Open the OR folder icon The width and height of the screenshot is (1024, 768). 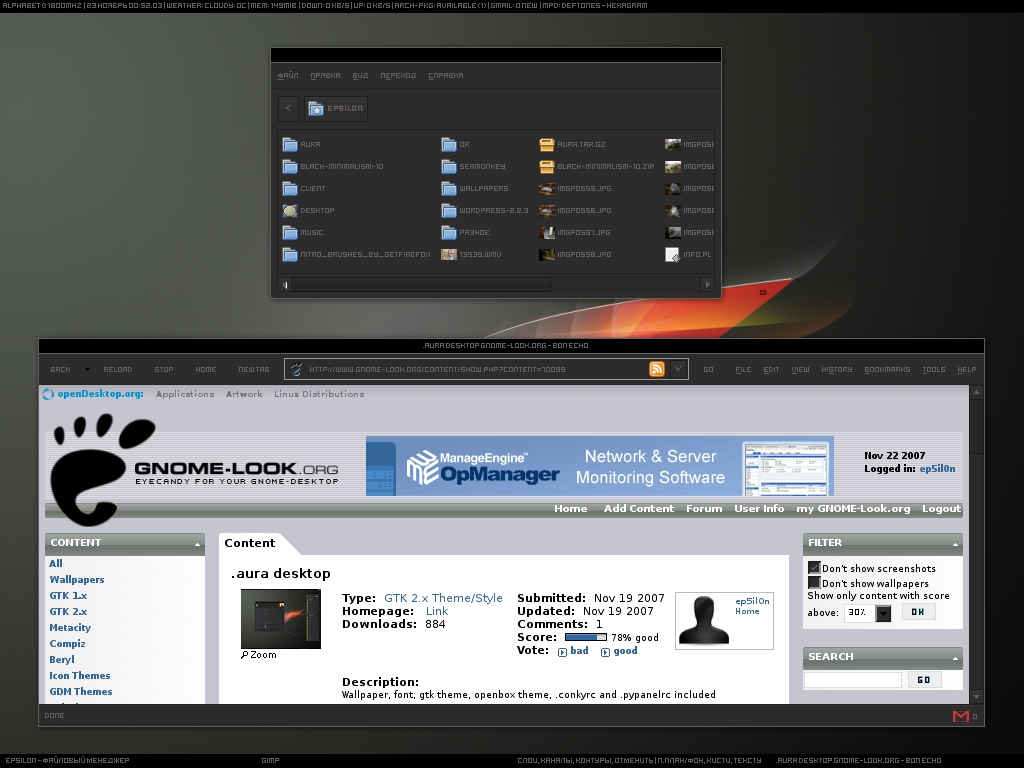click(x=449, y=144)
